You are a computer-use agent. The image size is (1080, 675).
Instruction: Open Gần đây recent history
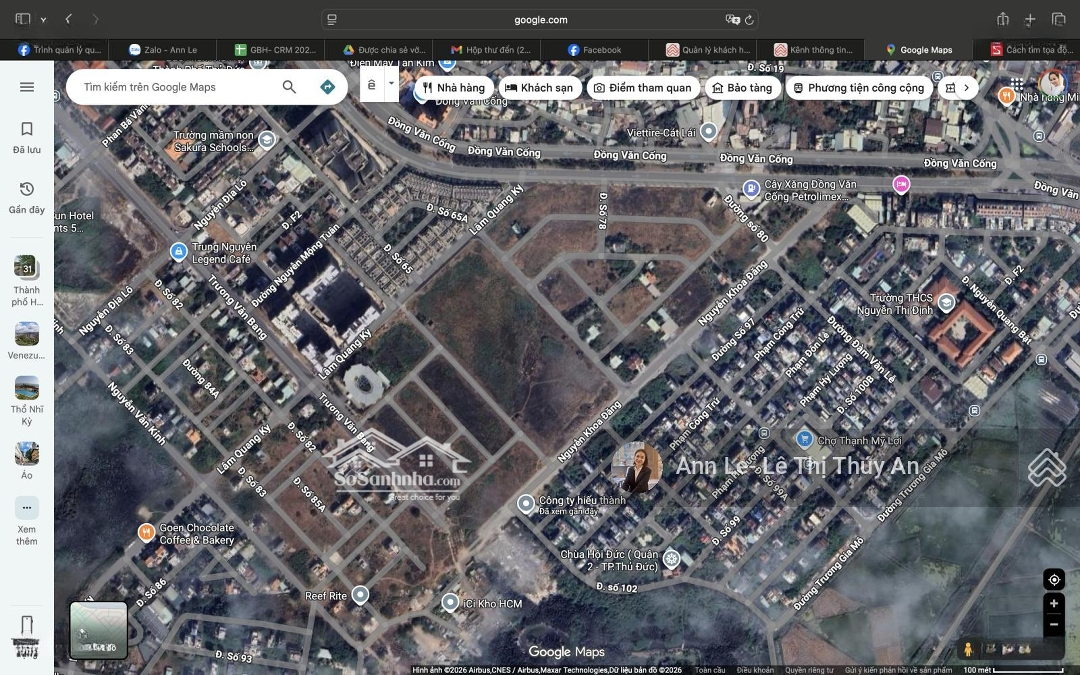coord(27,197)
